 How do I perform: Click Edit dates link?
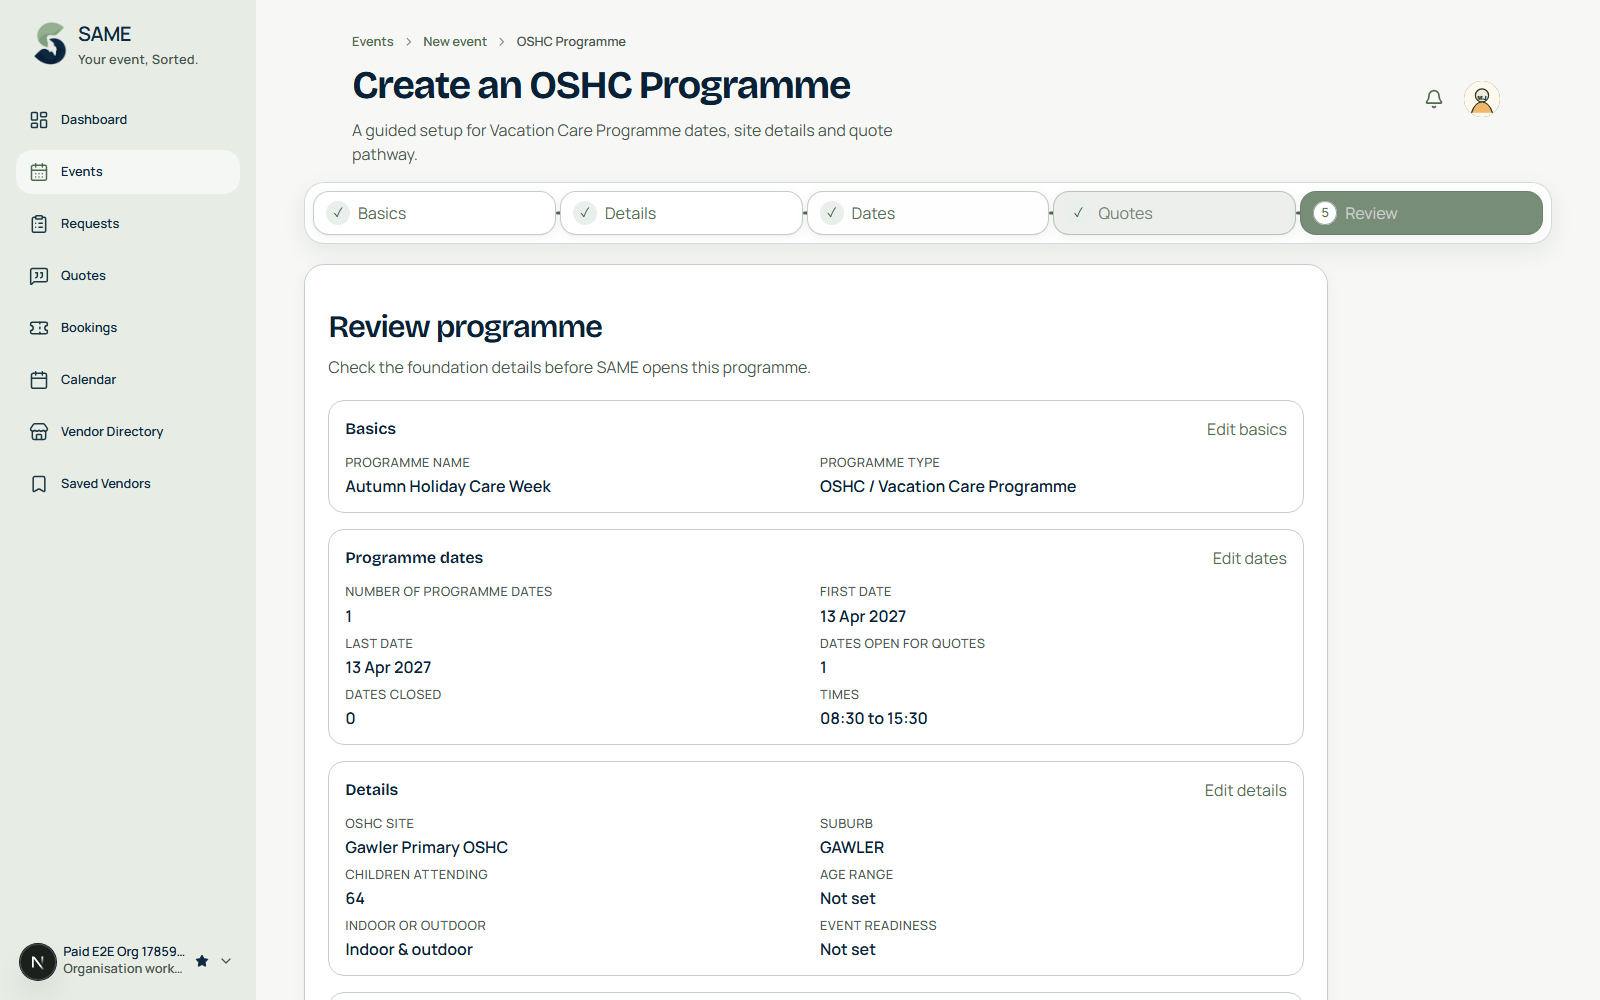click(1249, 559)
